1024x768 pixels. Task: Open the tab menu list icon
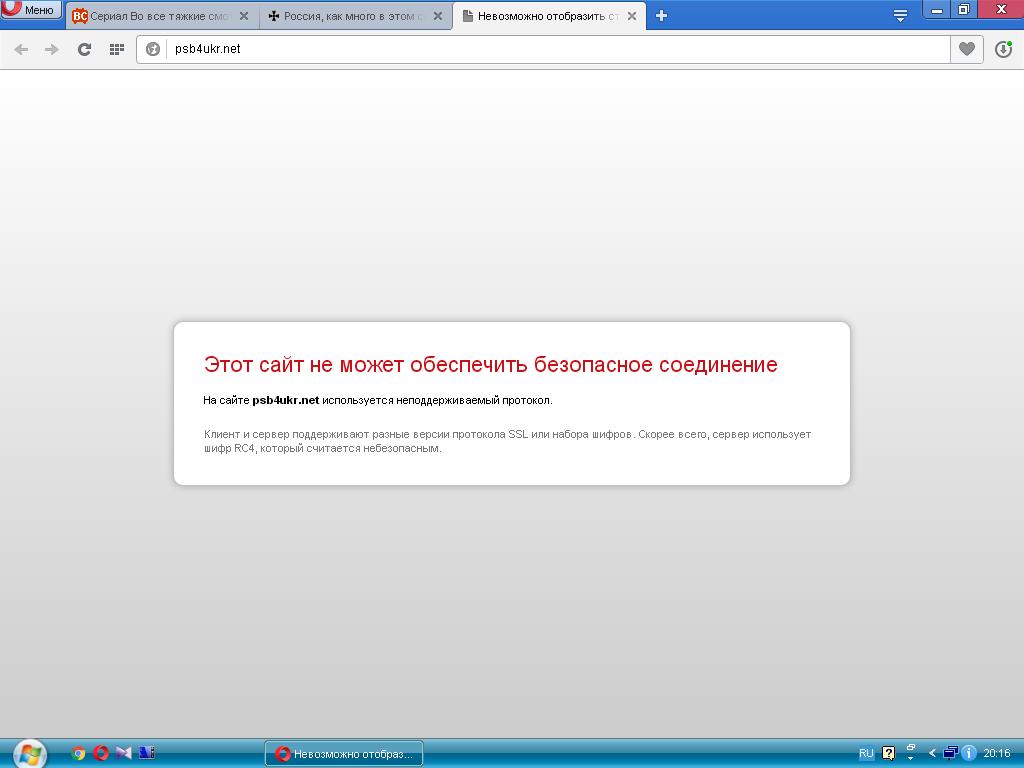900,16
